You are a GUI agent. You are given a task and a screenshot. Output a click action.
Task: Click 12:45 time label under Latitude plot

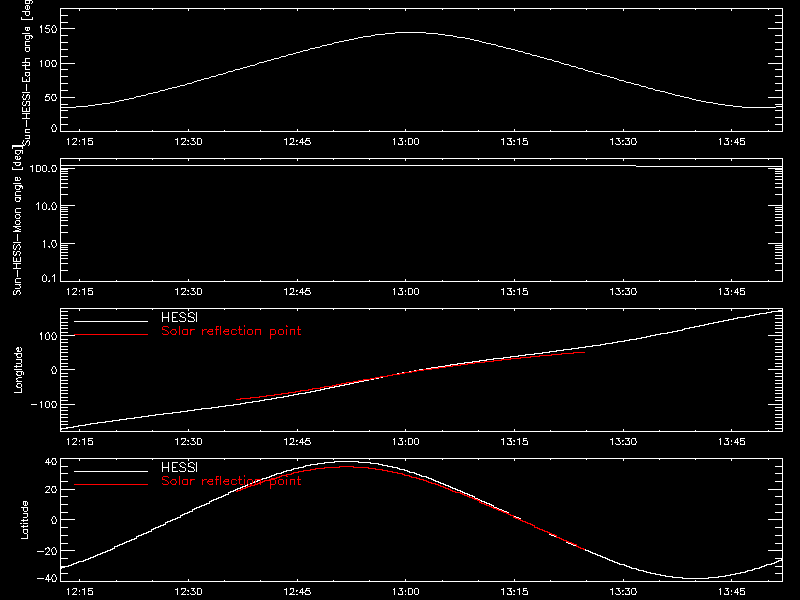click(x=297, y=592)
